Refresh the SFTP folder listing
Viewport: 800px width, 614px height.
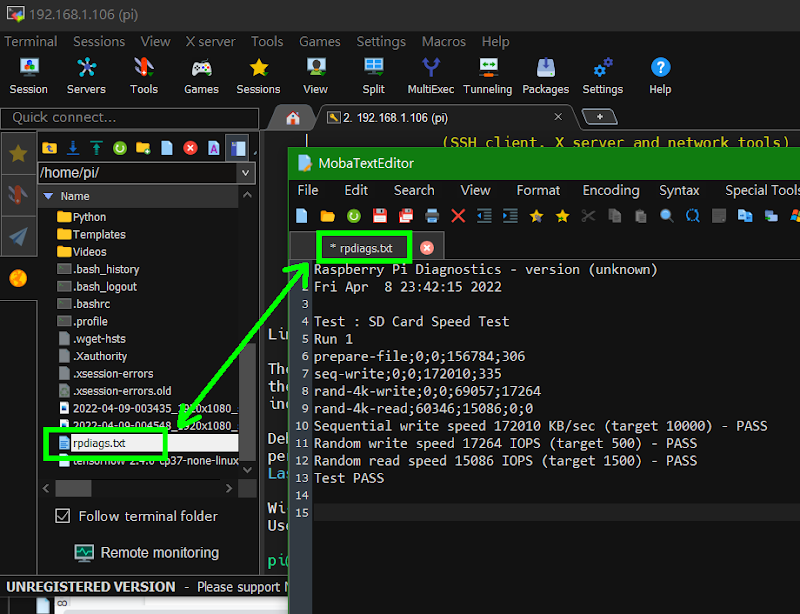(x=120, y=148)
